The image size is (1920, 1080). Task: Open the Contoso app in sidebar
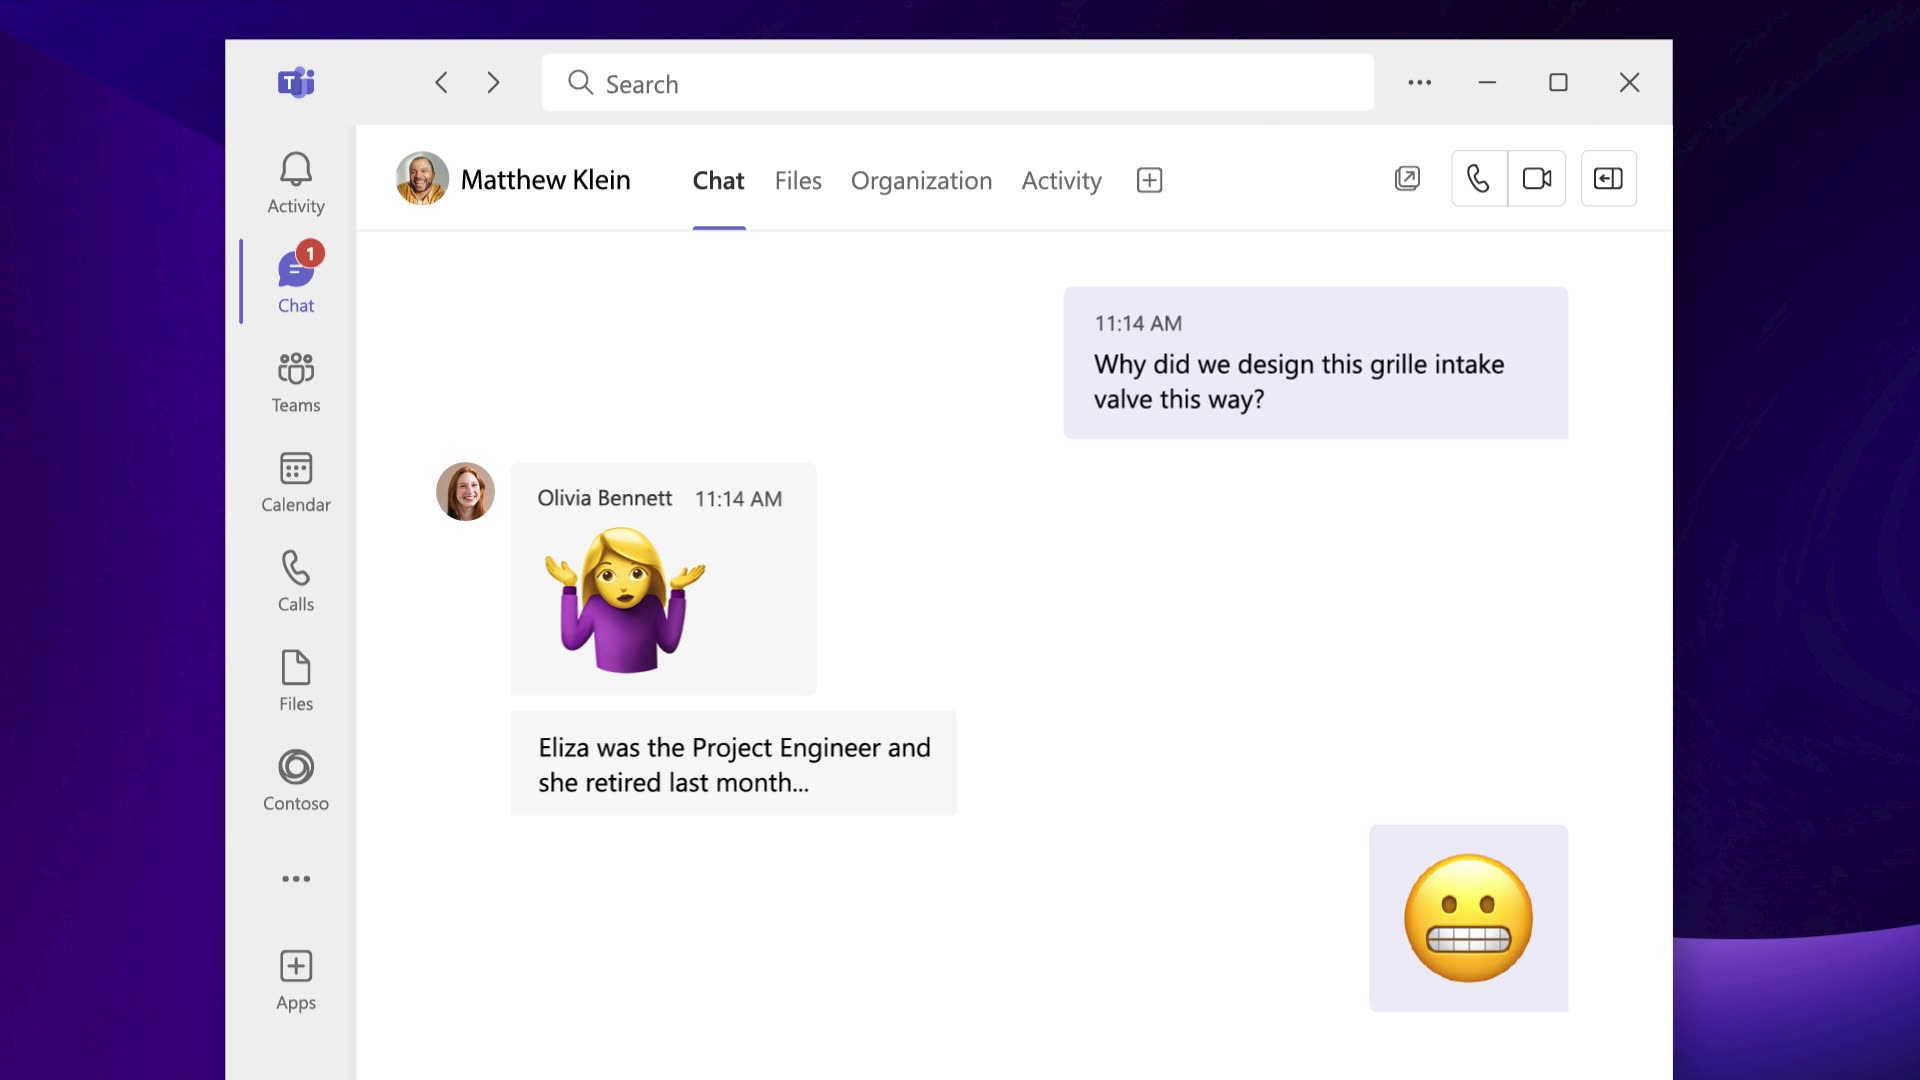tap(296, 781)
